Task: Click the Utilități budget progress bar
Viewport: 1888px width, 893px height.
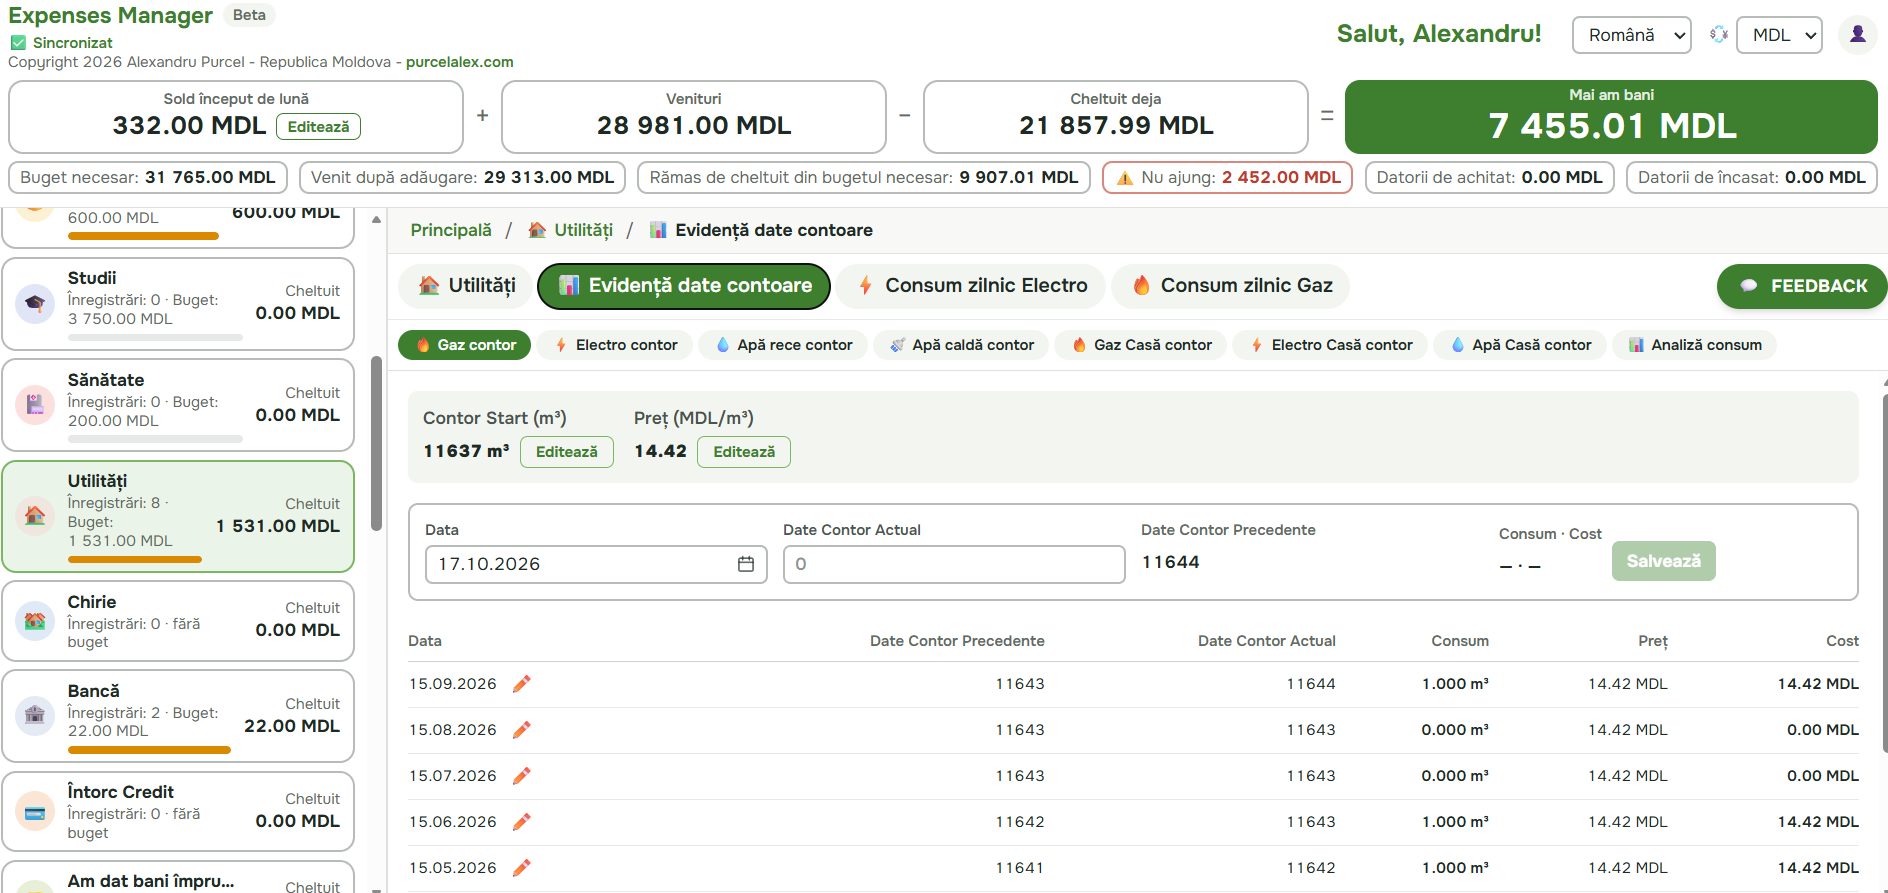Action: click(135, 559)
